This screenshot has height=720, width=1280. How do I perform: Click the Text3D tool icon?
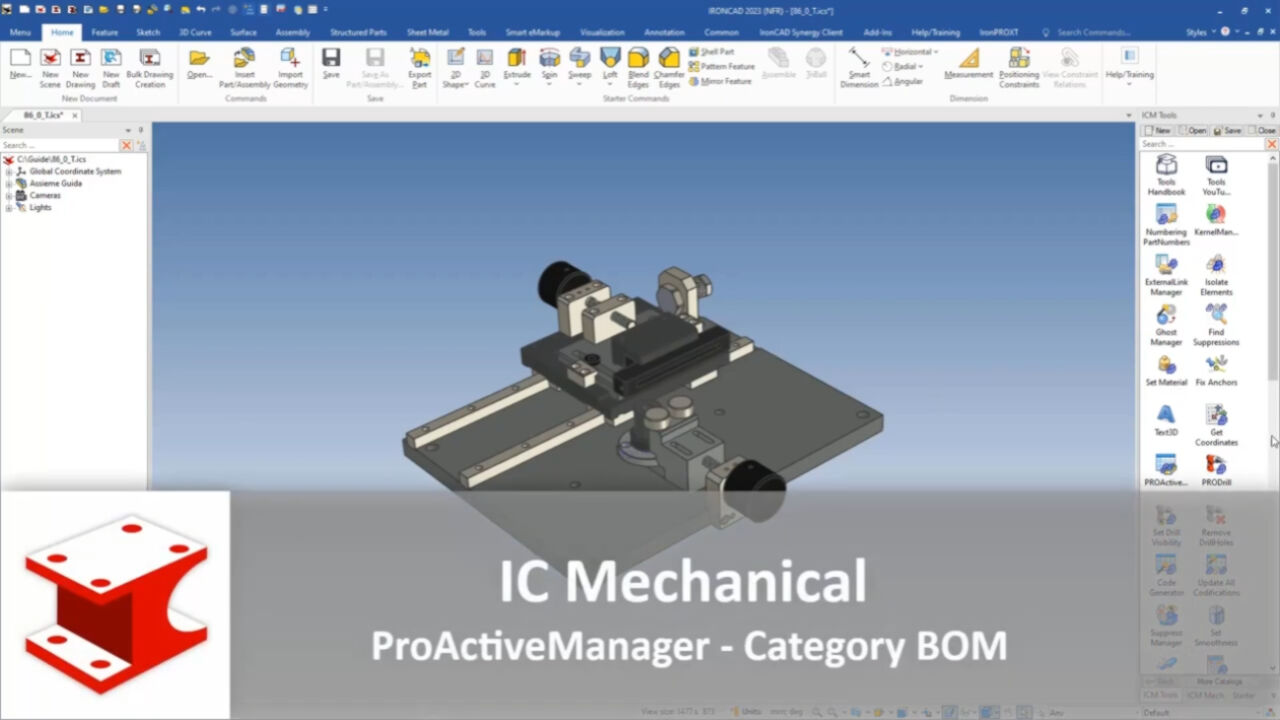pos(1166,418)
